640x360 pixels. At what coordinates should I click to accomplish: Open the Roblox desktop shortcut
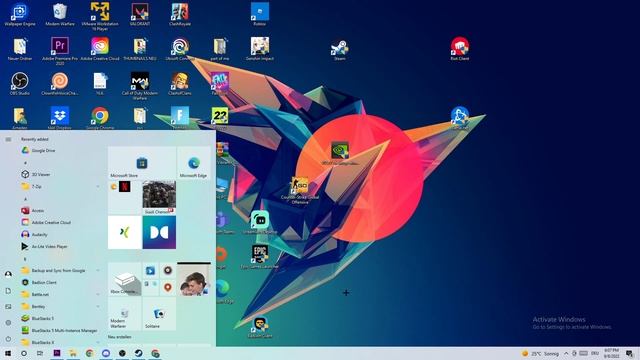pyautogui.click(x=260, y=15)
